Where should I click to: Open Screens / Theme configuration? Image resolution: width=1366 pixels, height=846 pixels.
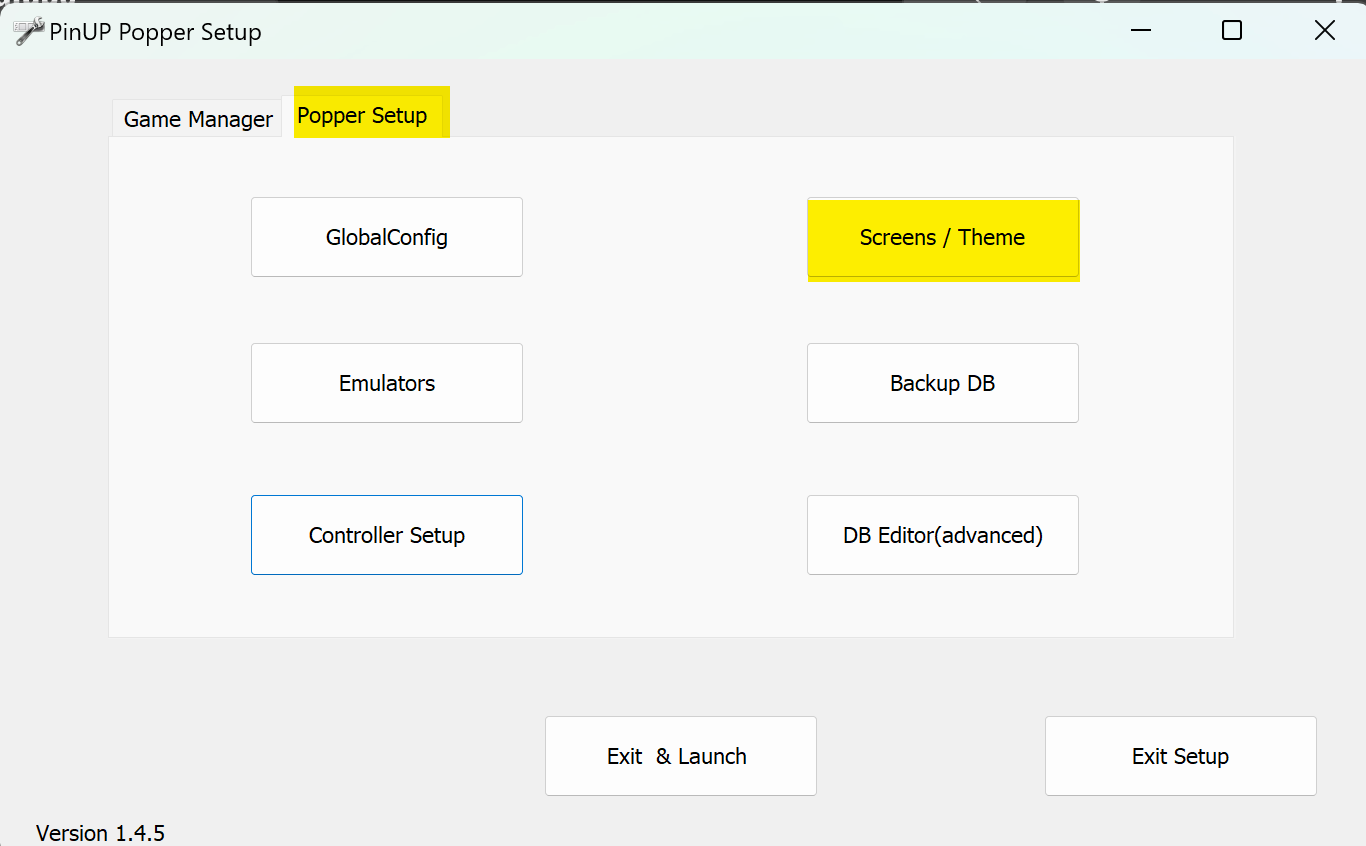(942, 237)
